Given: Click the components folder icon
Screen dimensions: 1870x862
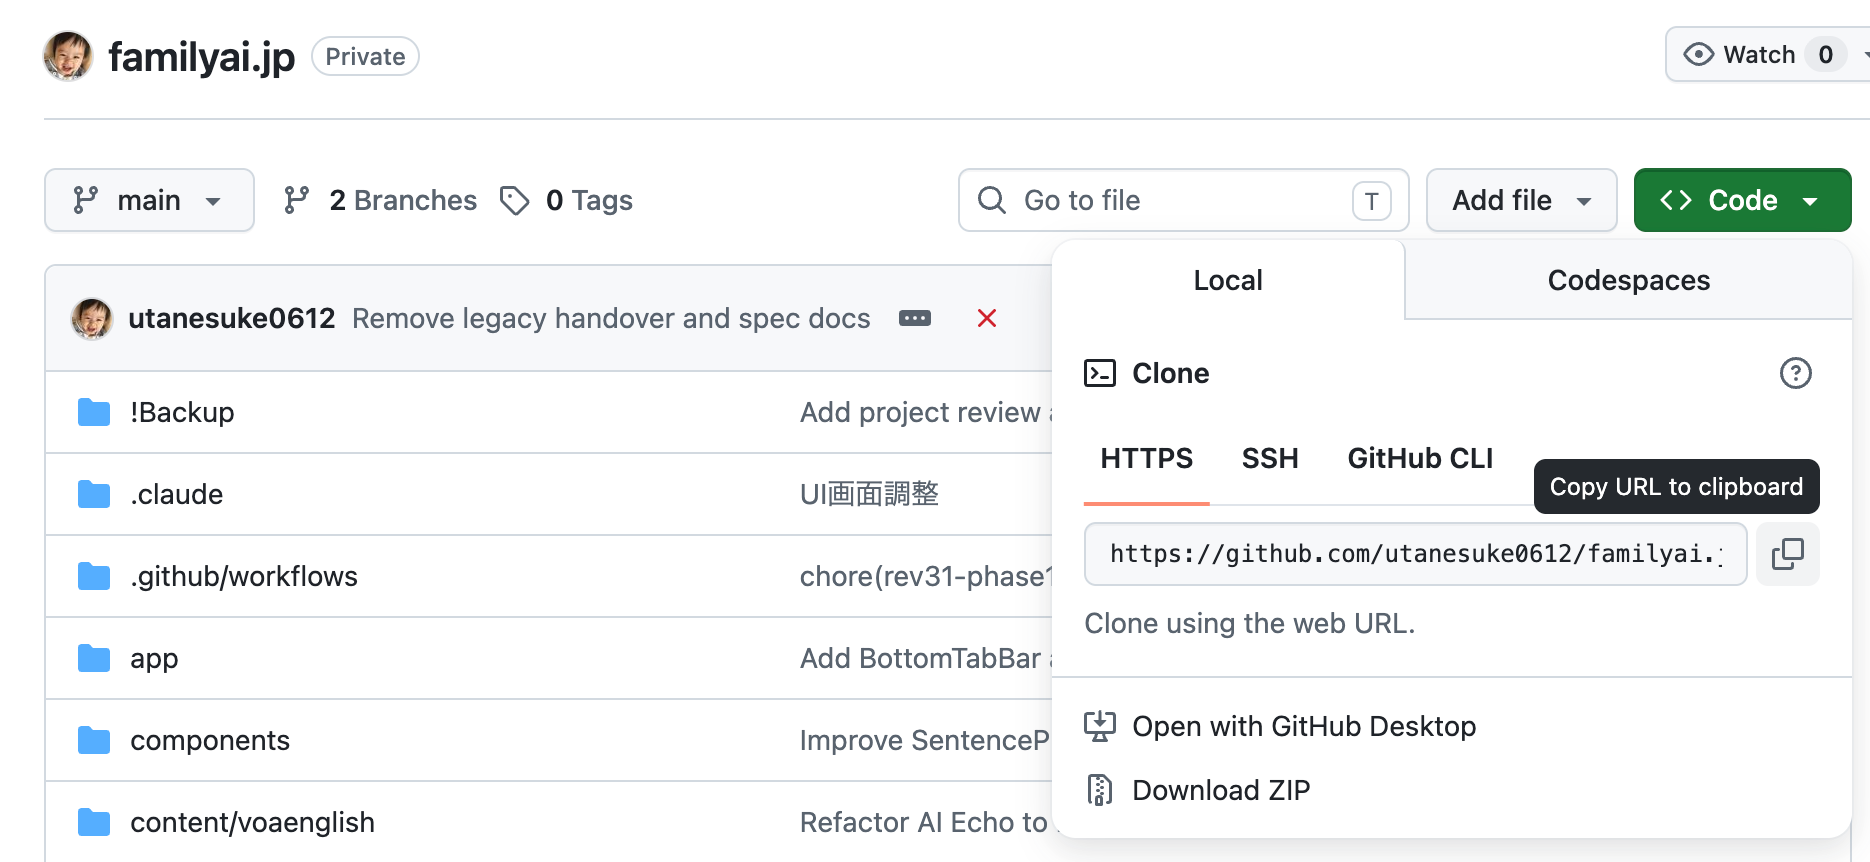Looking at the screenshot, I should 94,740.
